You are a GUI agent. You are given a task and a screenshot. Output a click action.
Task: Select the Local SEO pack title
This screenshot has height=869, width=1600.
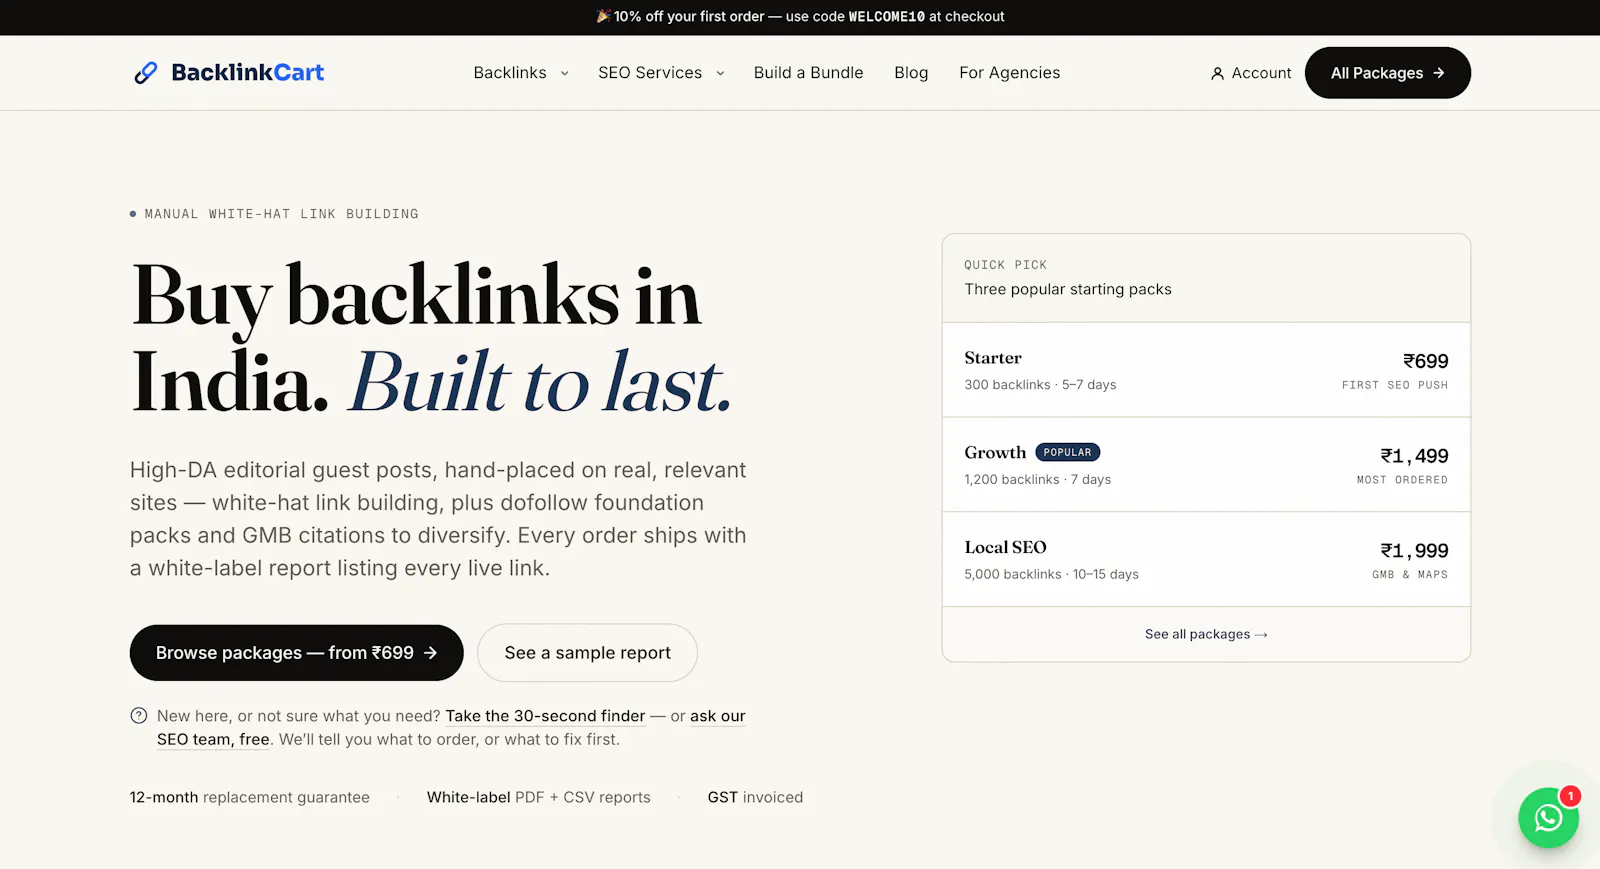1005,547
